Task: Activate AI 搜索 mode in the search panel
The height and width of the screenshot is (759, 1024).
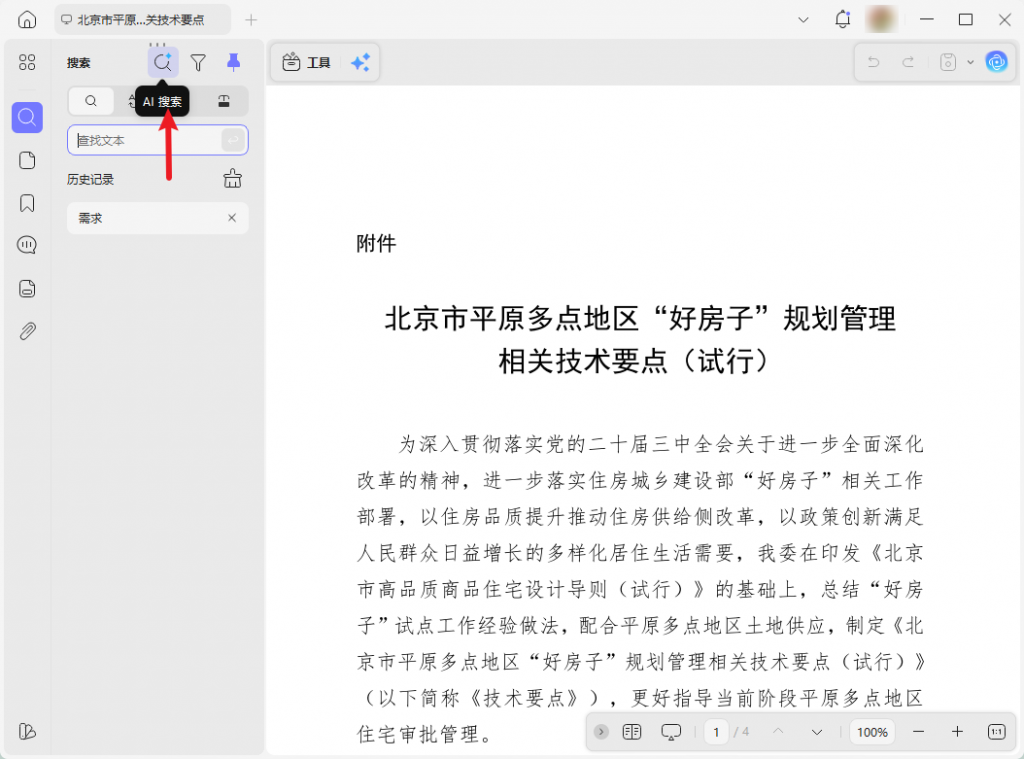Action: point(163,62)
